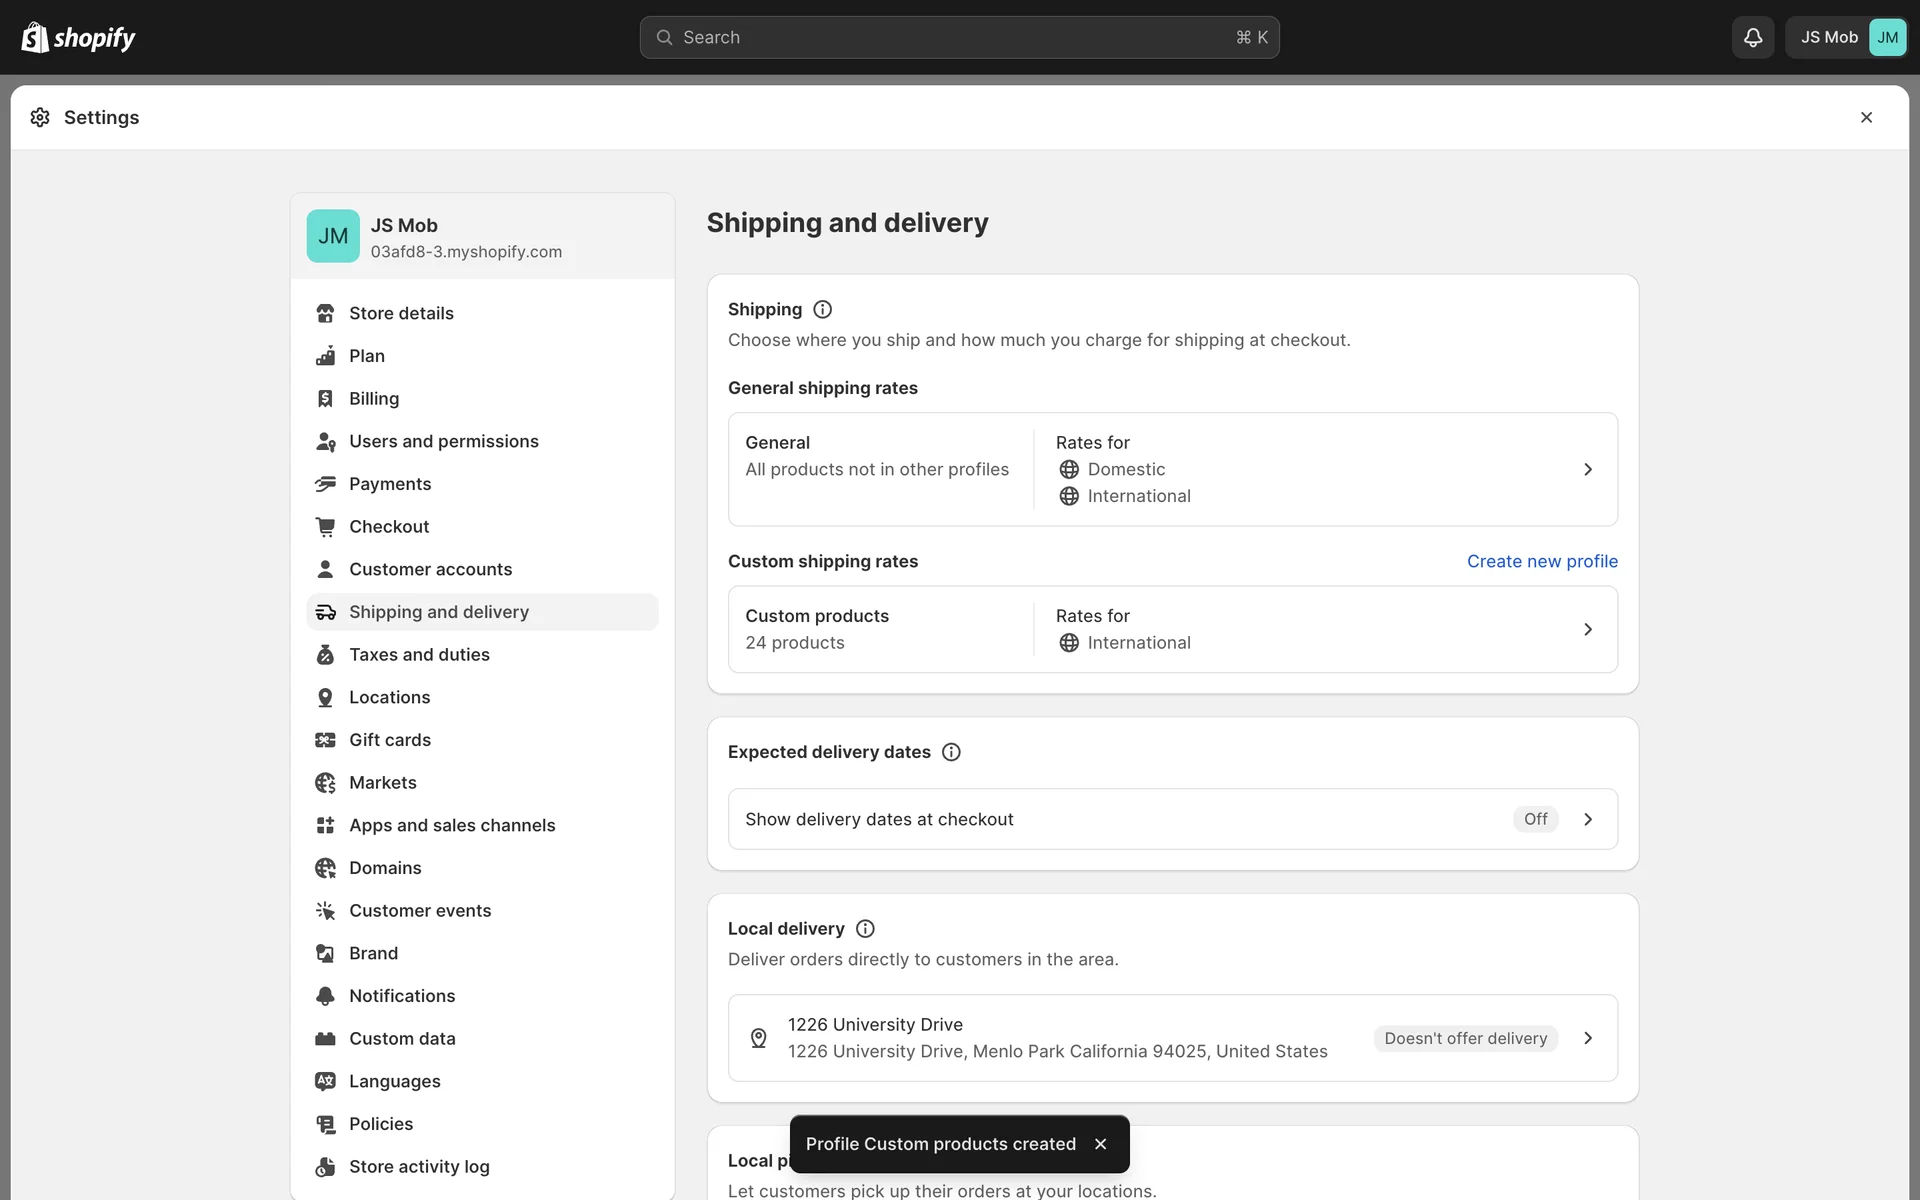The width and height of the screenshot is (1920, 1200).
Task: Open the Off delivery dates setting
Action: click(1535, 819)
